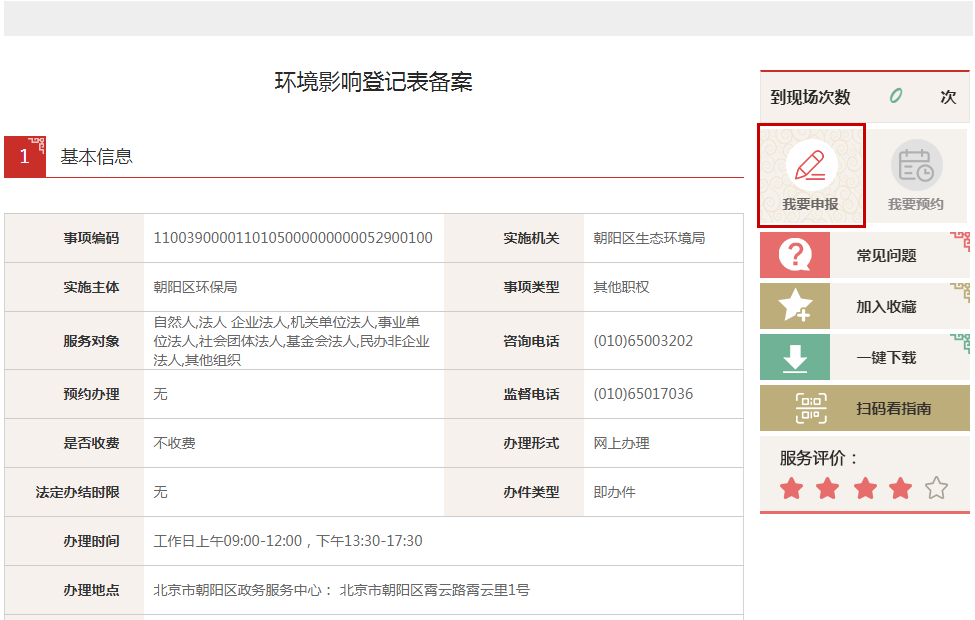
Task: Click the 我要申报 pencil icon
Action: [811, 165]
